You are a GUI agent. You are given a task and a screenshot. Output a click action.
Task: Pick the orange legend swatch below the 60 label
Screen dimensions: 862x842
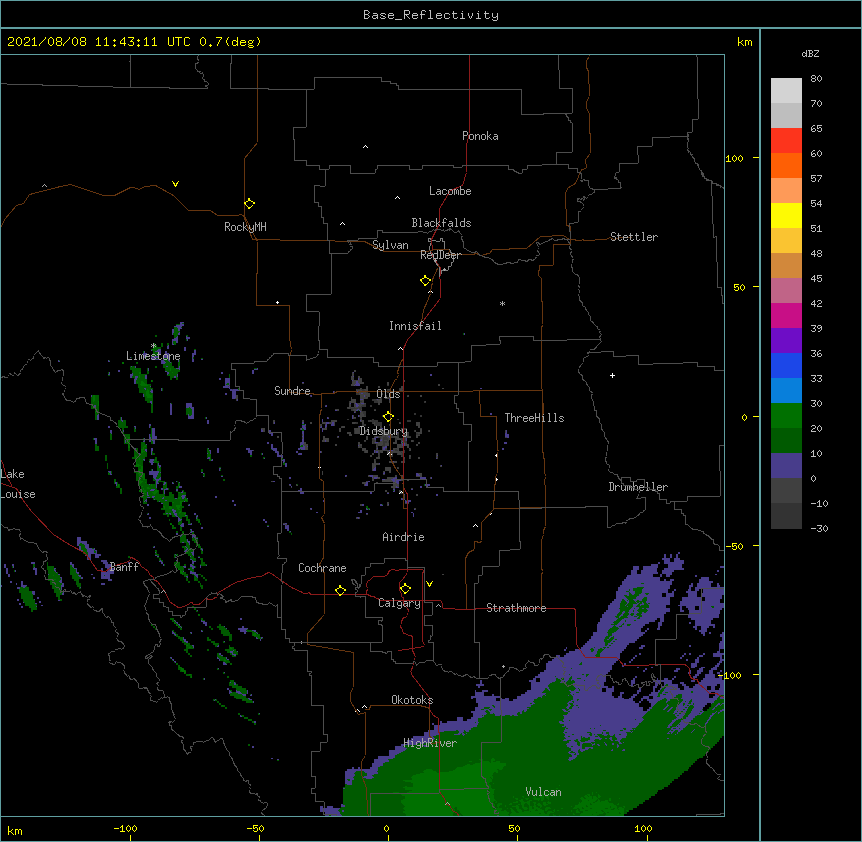786,165
